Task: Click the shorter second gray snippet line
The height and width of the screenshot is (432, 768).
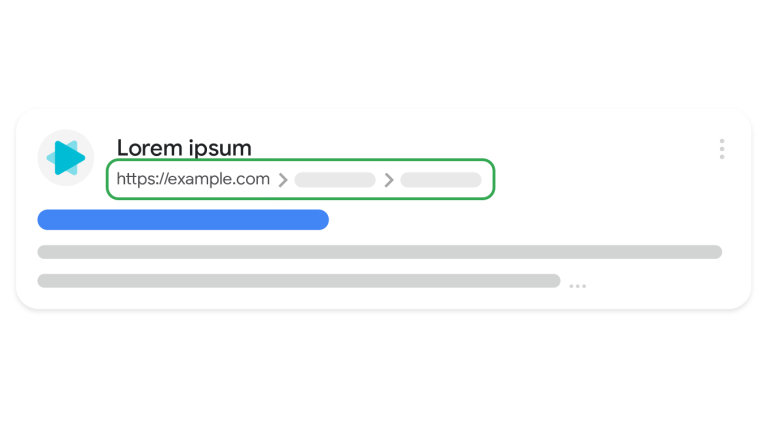Action: pyautogui.click(x=299, y=281)
